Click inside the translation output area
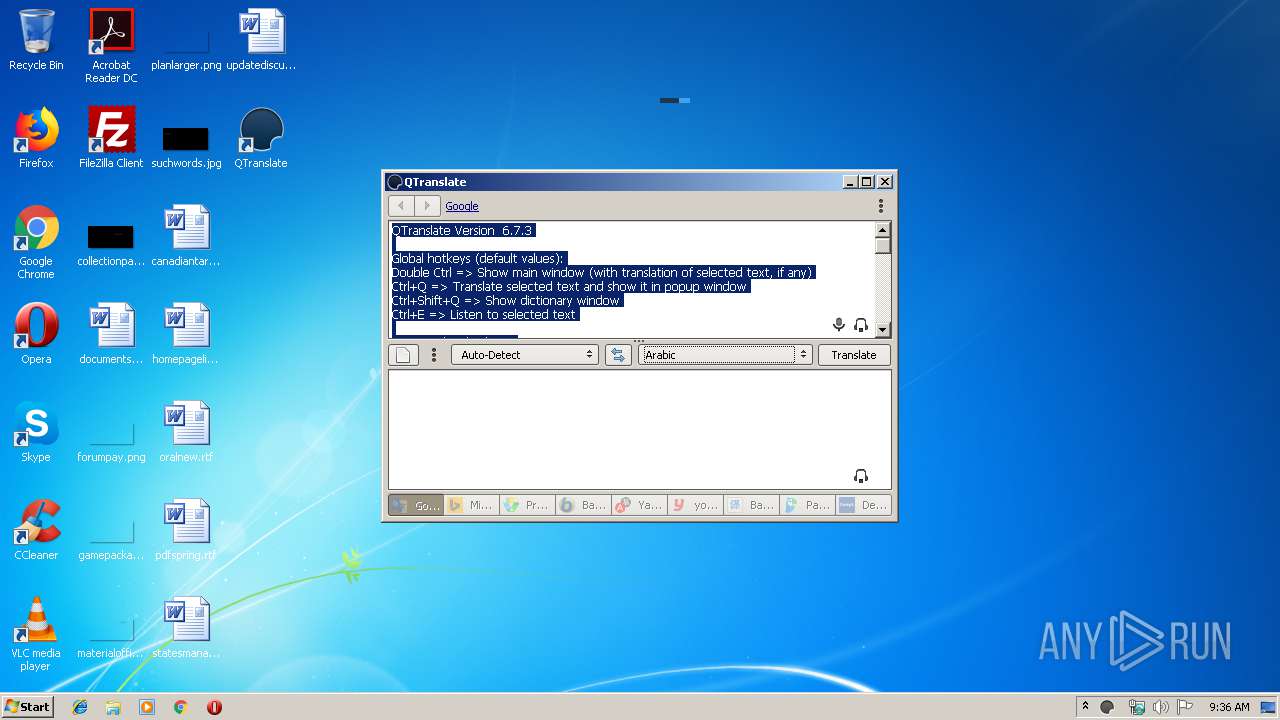Screen dimensions: 1280x720 pos(639,429)
